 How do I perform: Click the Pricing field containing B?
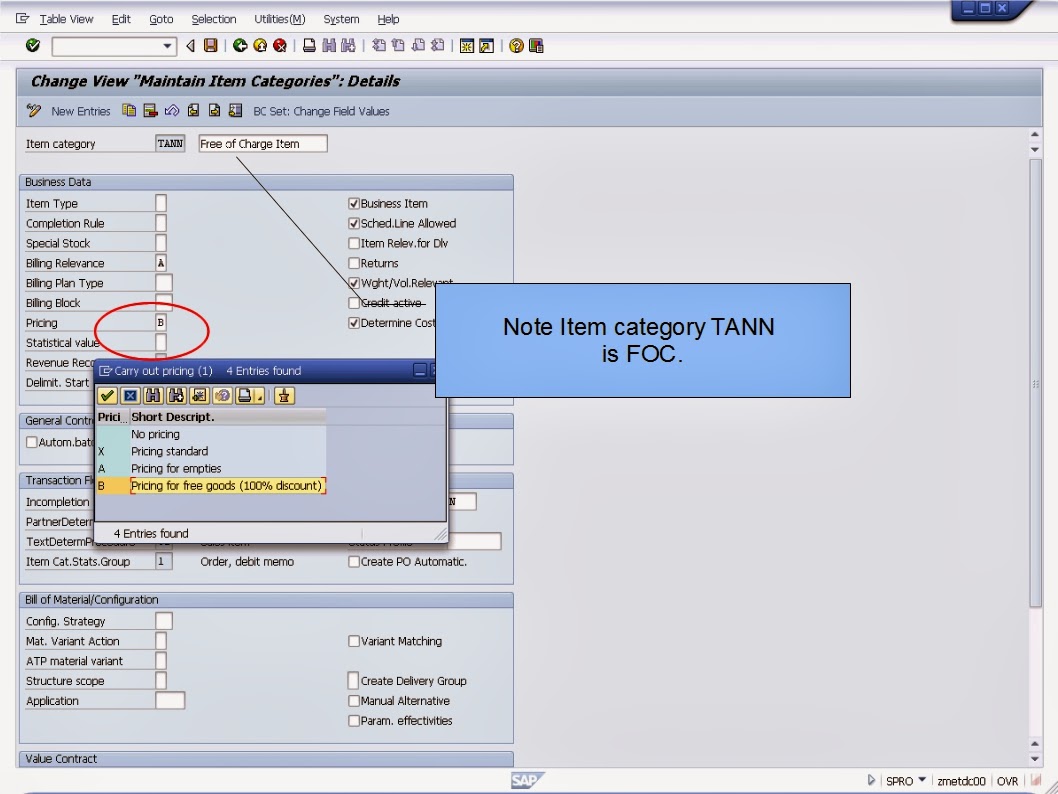(161, 322)
